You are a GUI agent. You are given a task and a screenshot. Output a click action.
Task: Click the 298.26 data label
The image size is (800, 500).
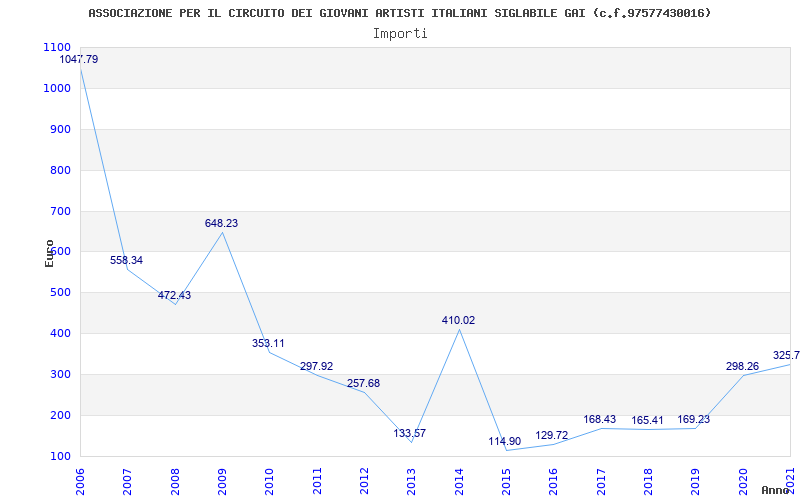[742, 366]
